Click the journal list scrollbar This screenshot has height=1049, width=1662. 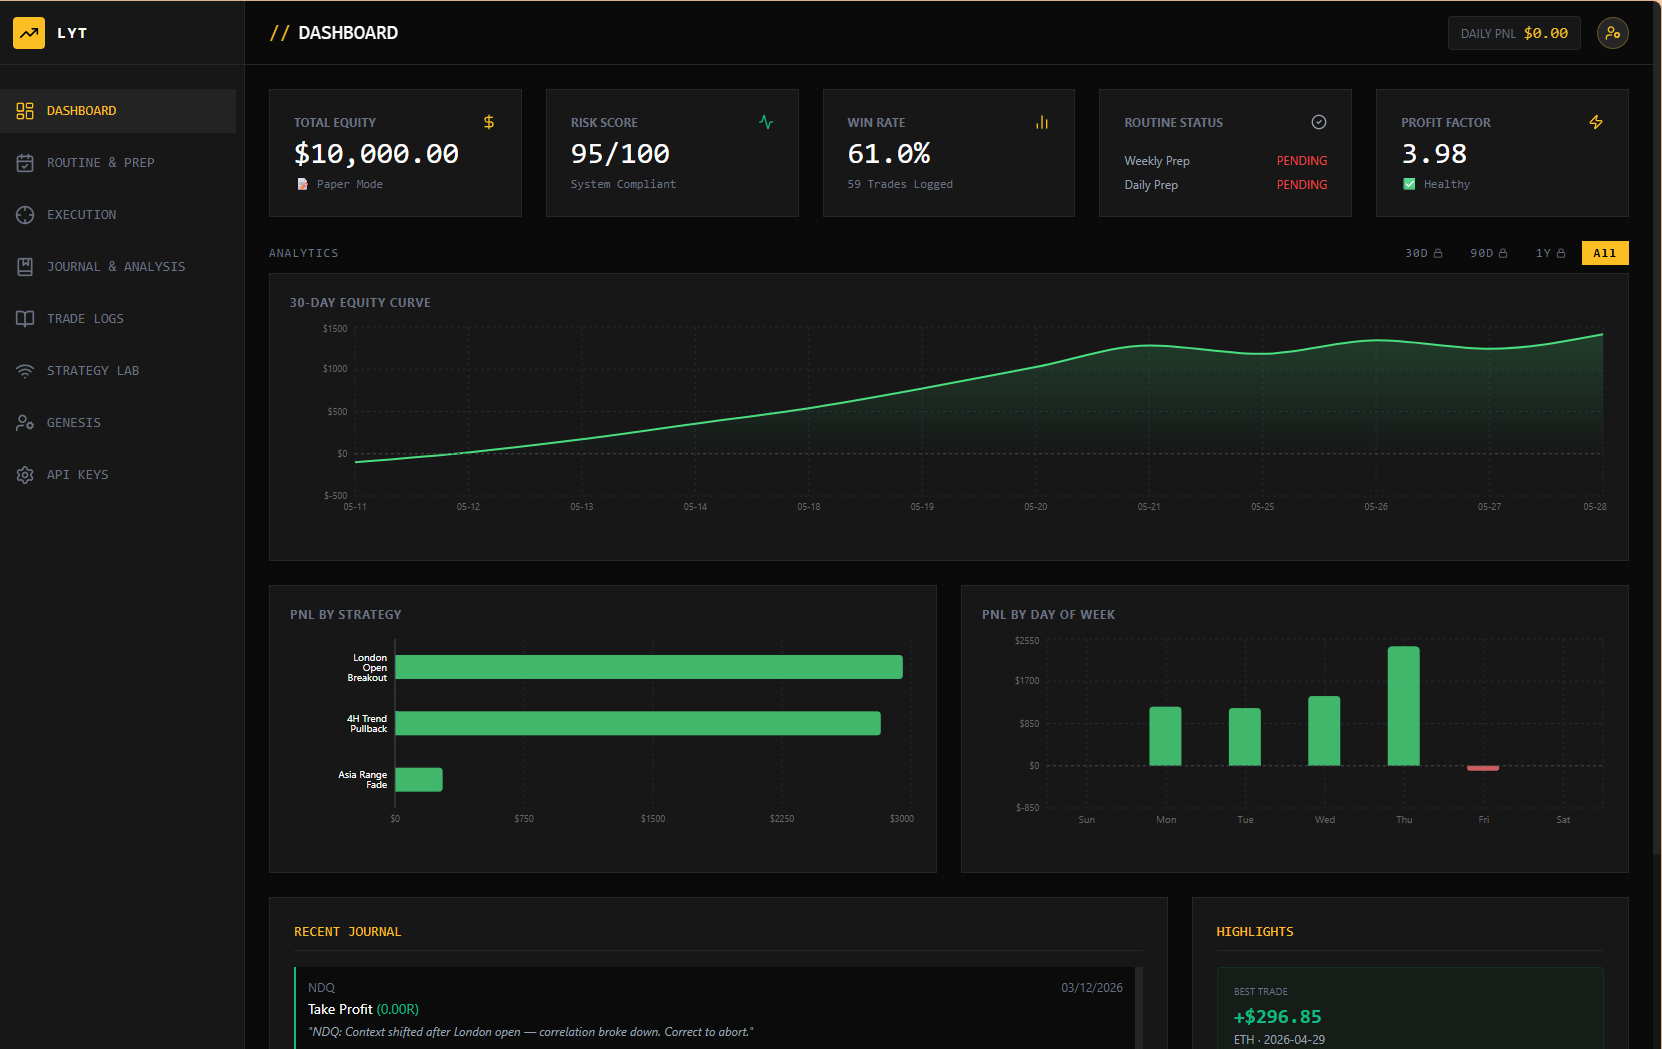1139,1008
